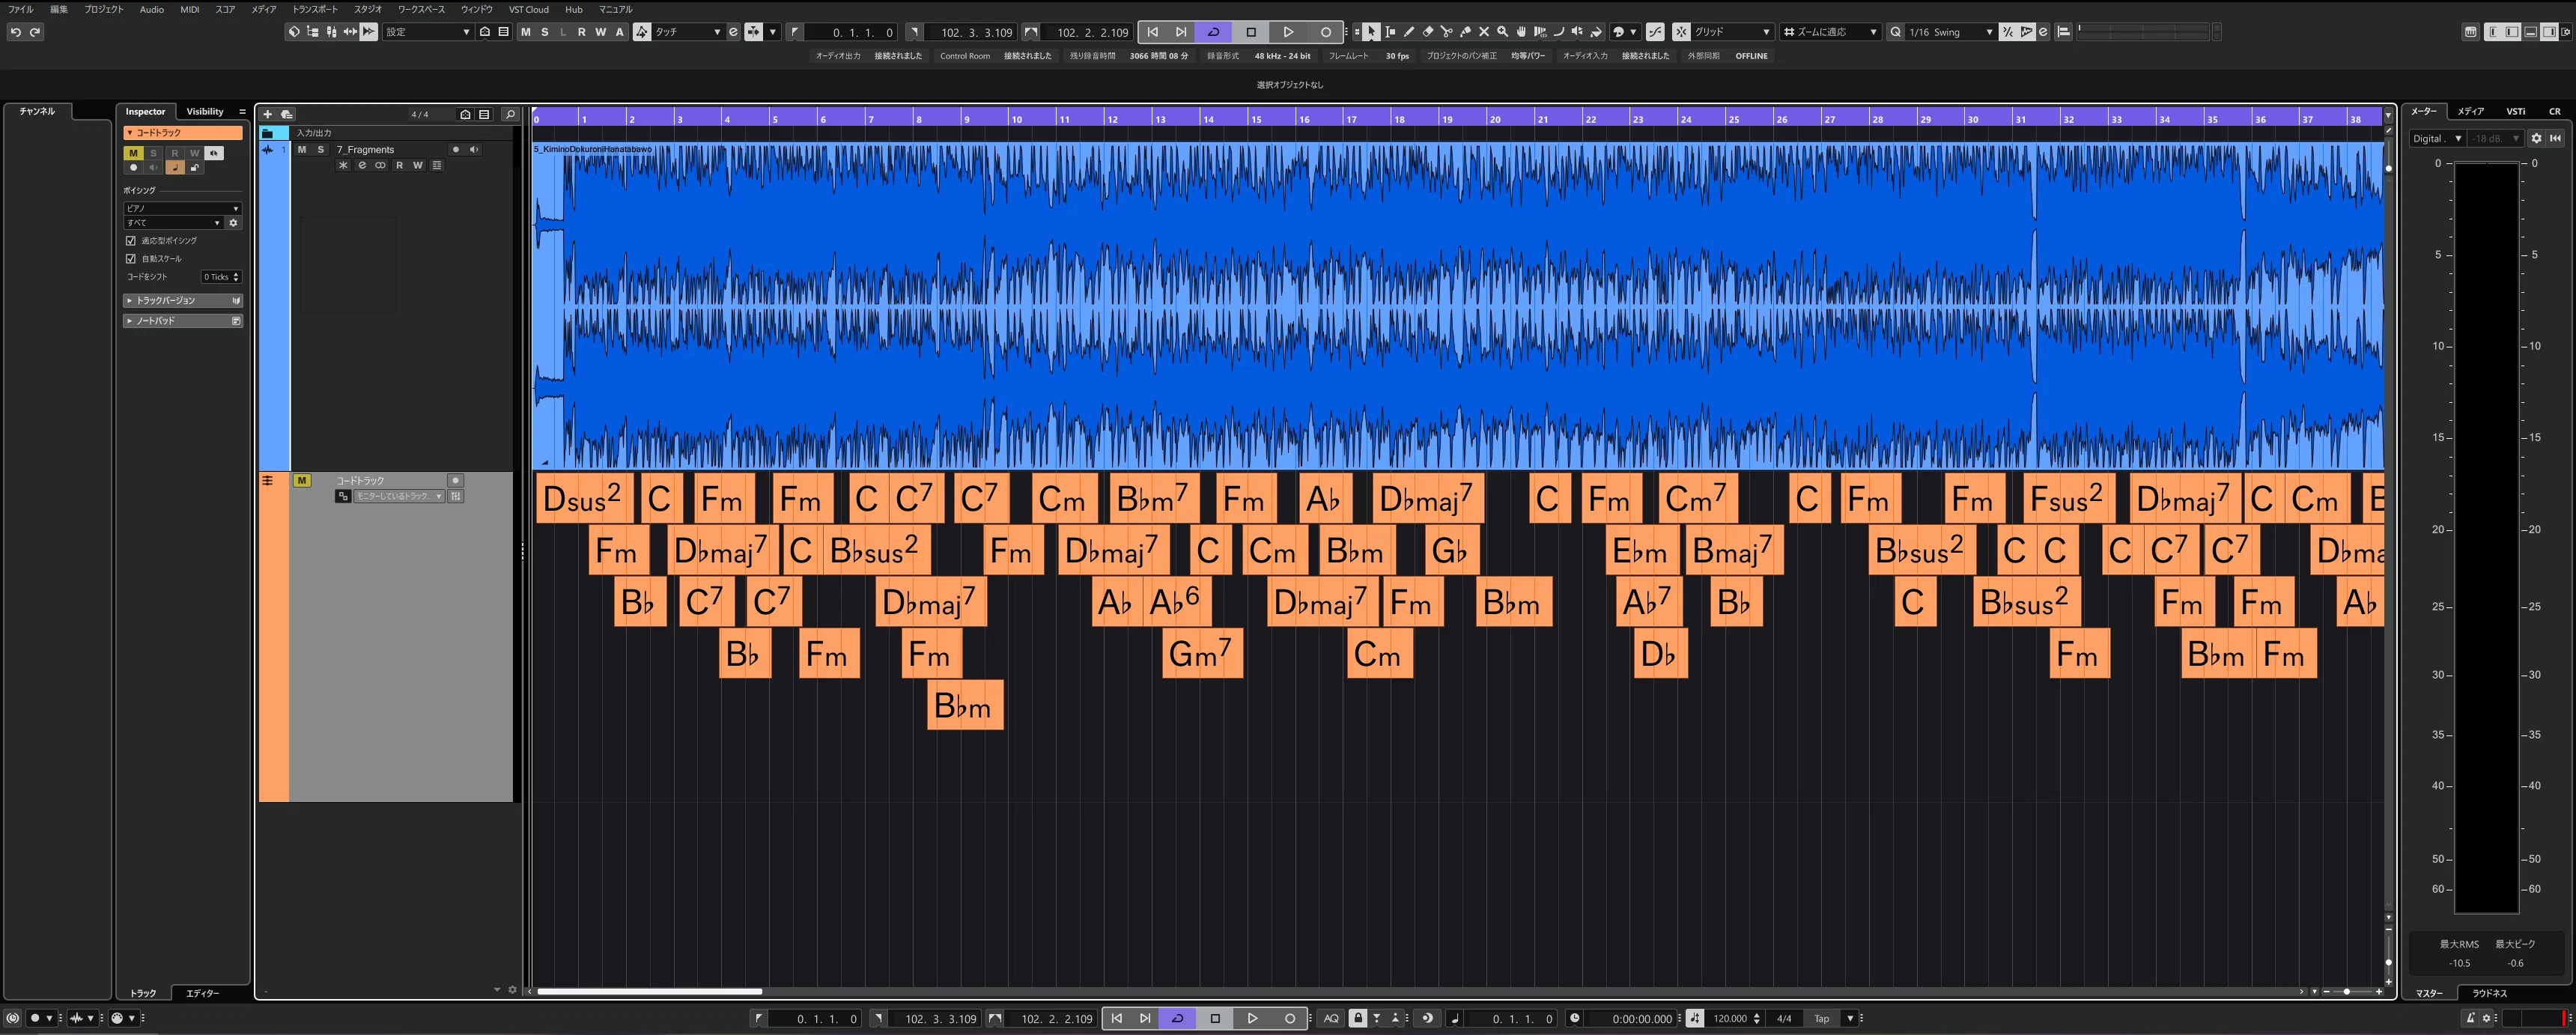Open the track list search magnifier
Screen dimensions: 2576x1035
510,114
